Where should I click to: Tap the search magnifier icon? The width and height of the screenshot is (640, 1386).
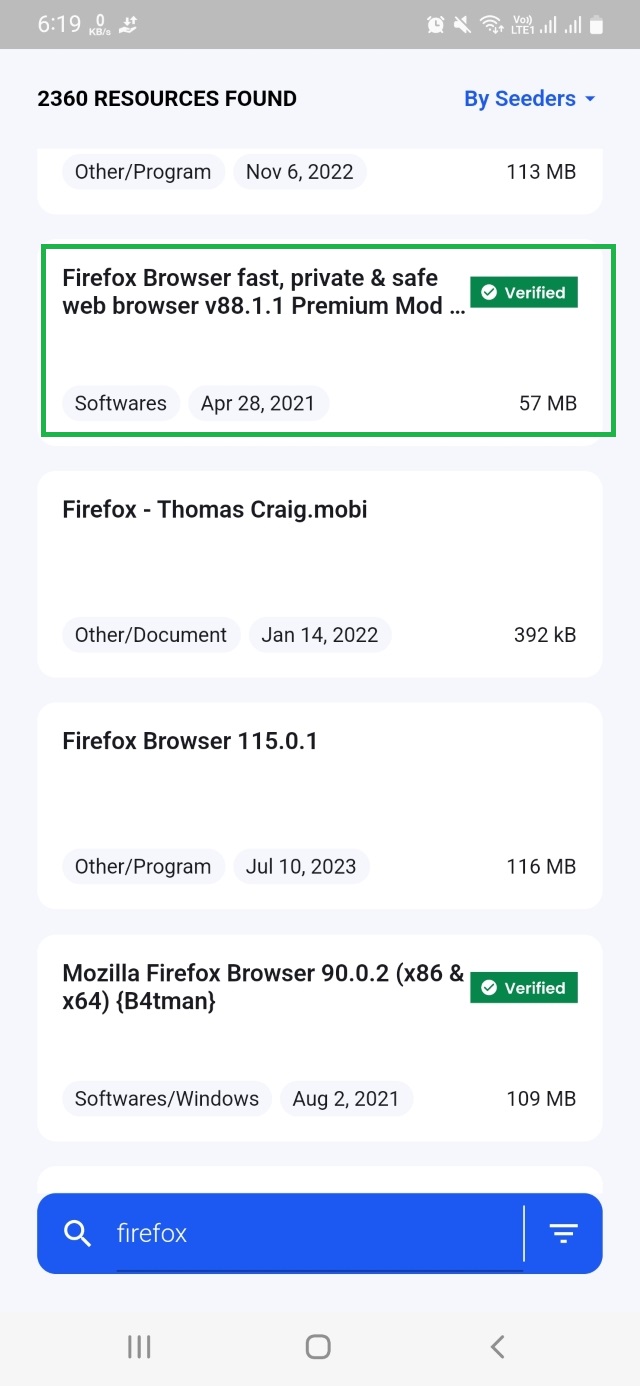pos(77,1234)
